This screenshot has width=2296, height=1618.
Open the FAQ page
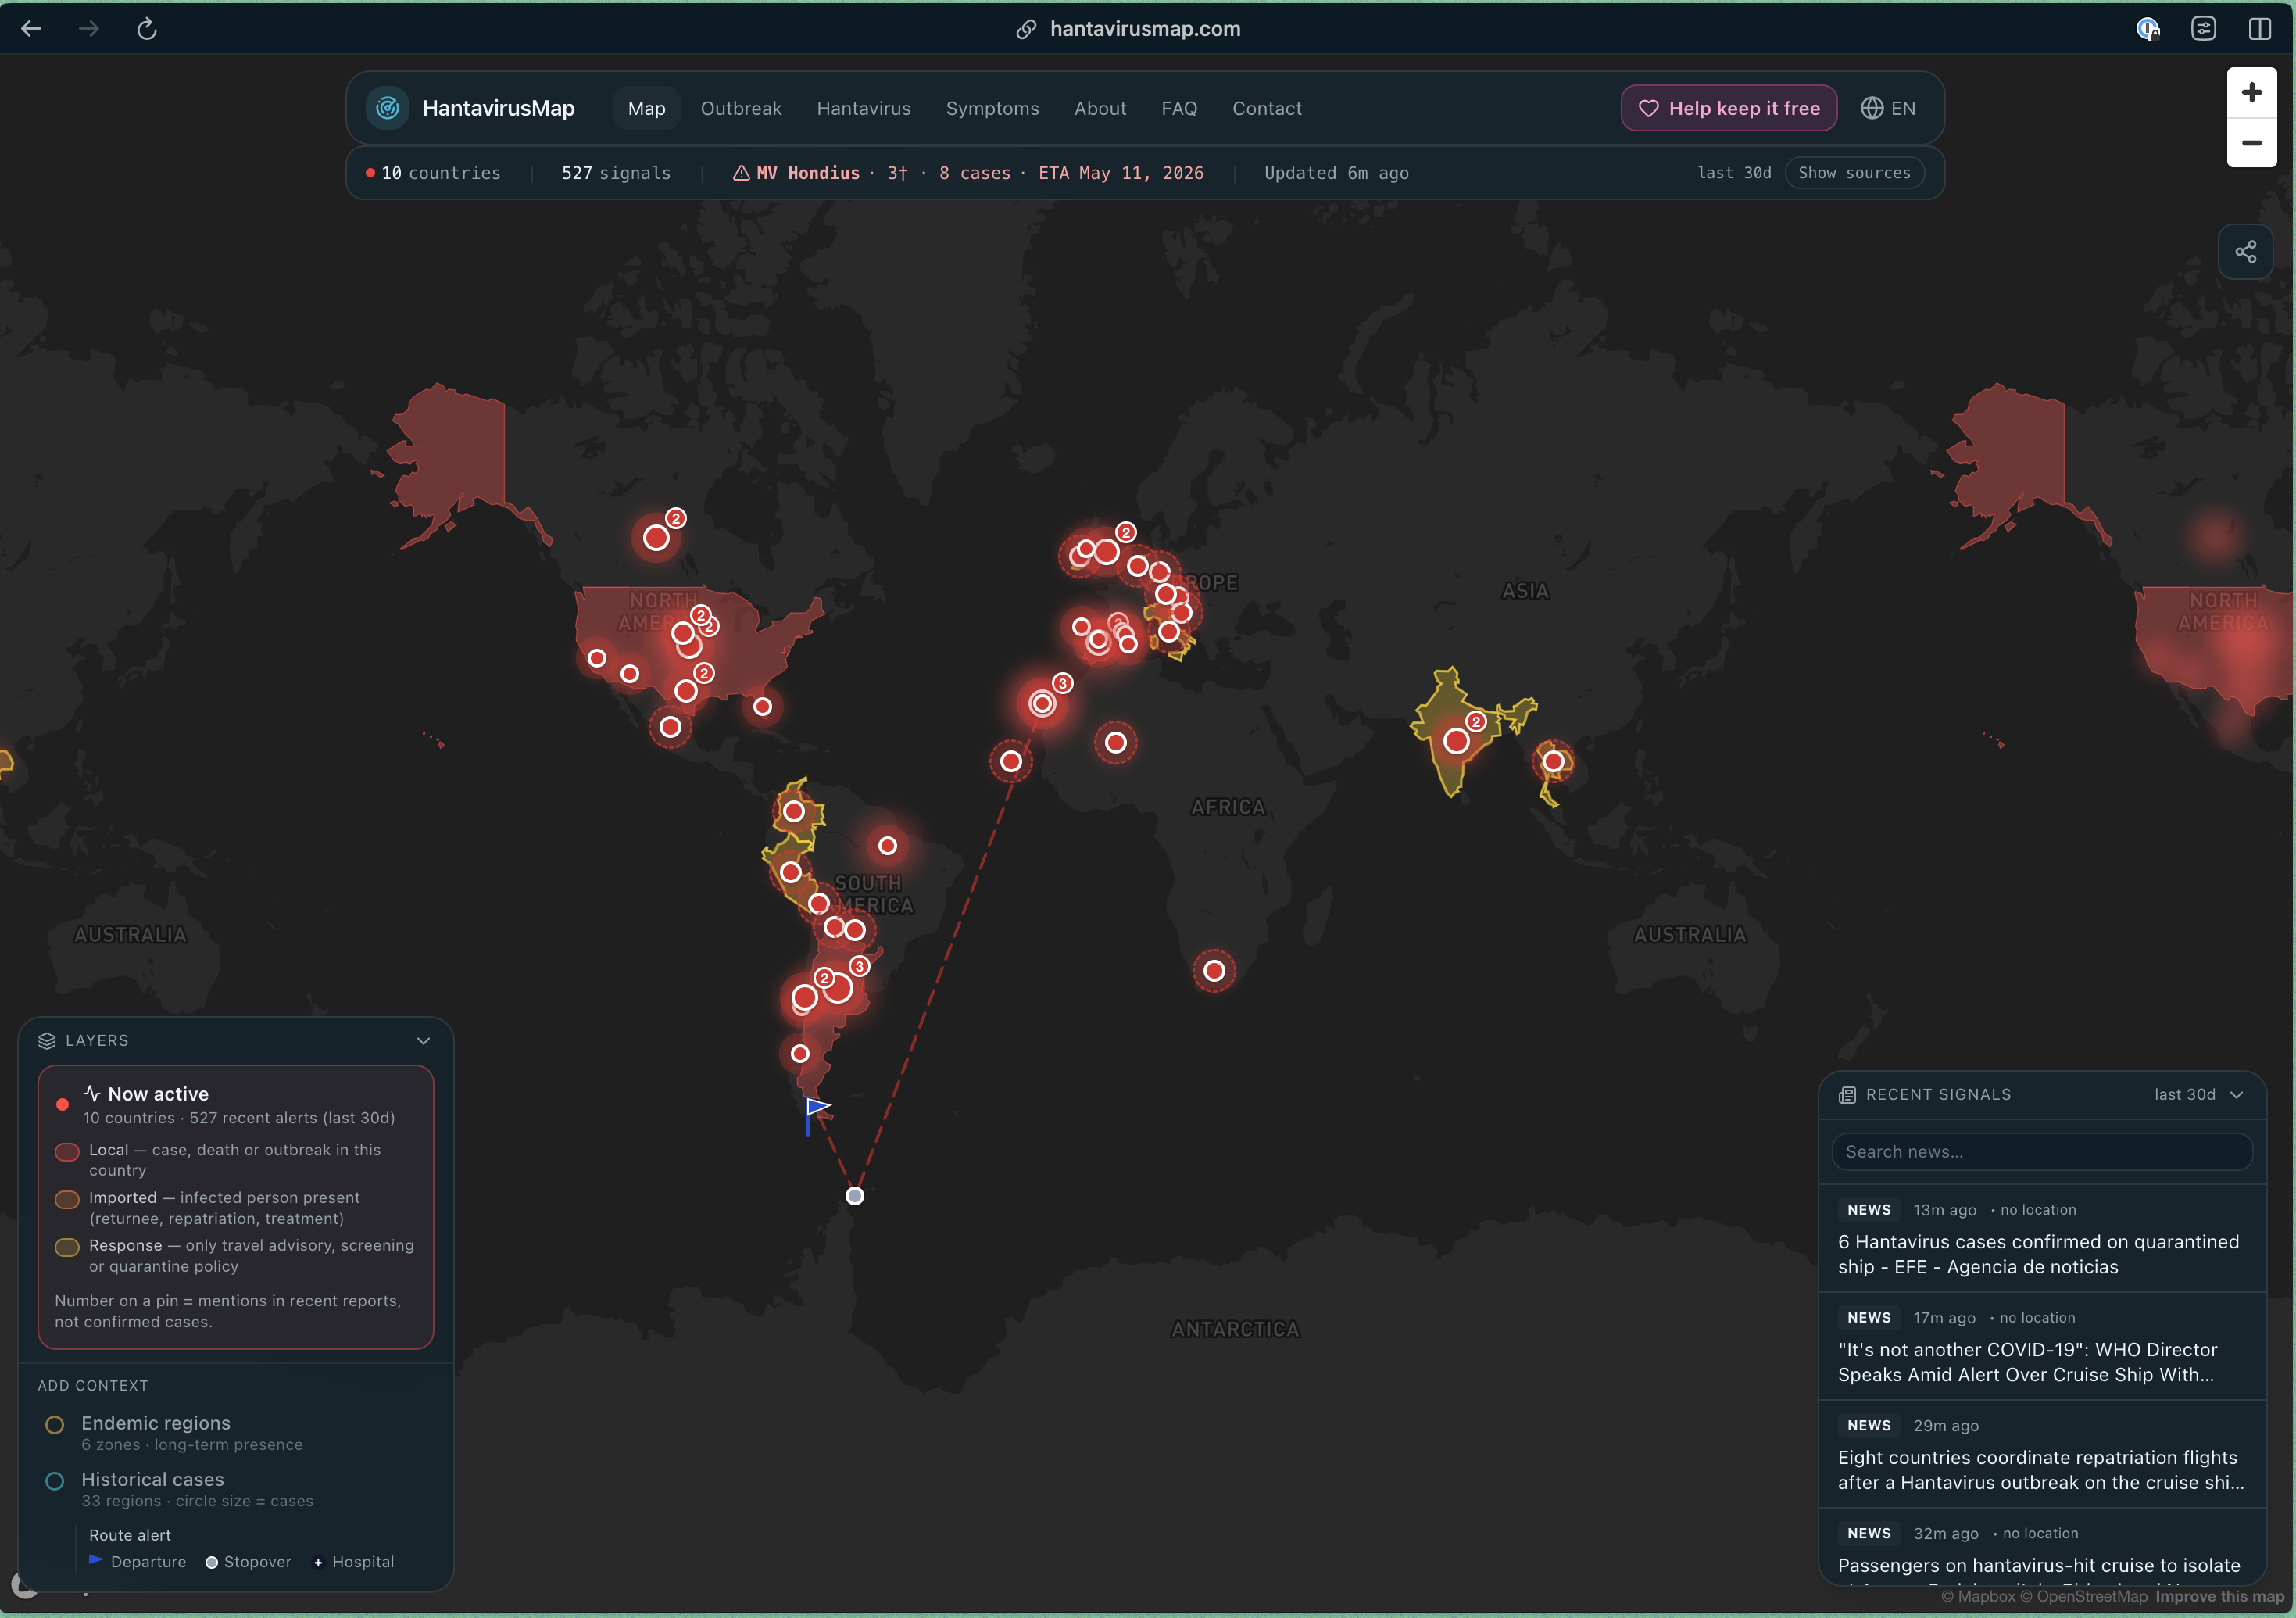1179,108
